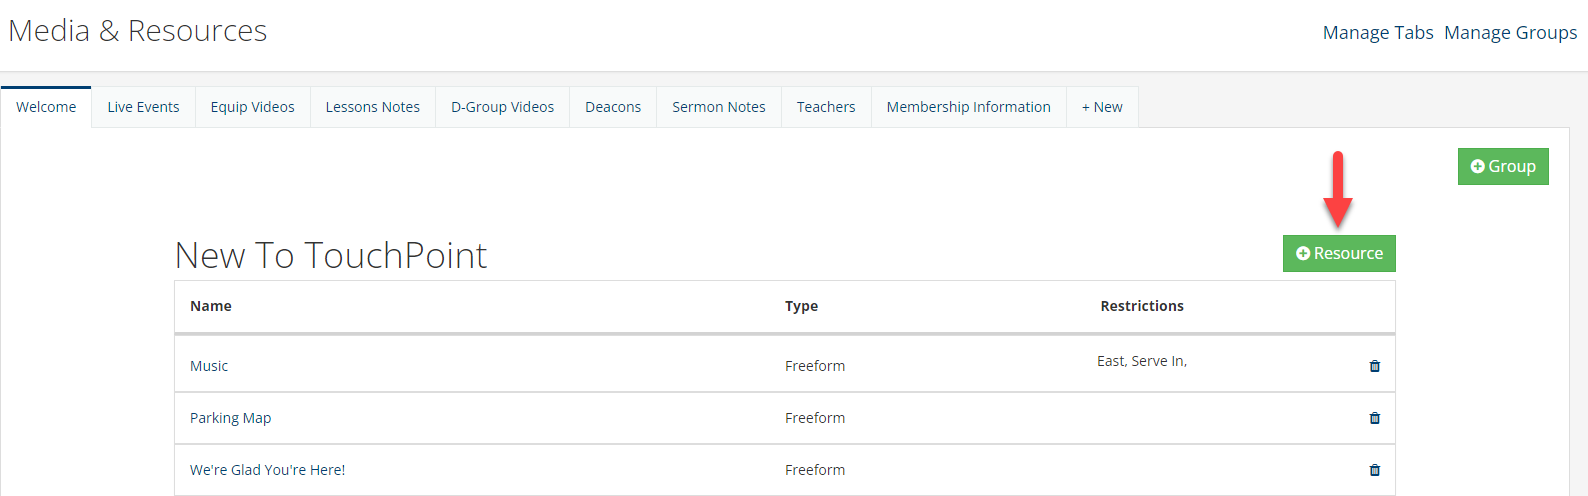
Task: Open the Parking Map resource
Action: point(230,418)
